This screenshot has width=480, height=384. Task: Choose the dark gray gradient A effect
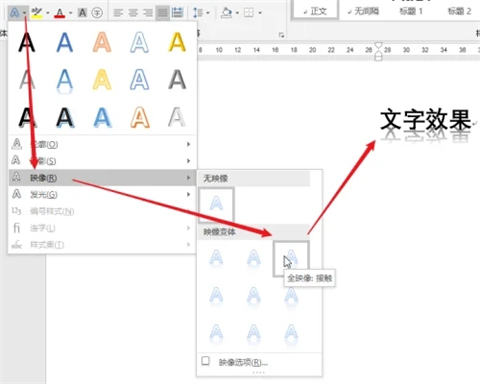(x=177, y=80)
